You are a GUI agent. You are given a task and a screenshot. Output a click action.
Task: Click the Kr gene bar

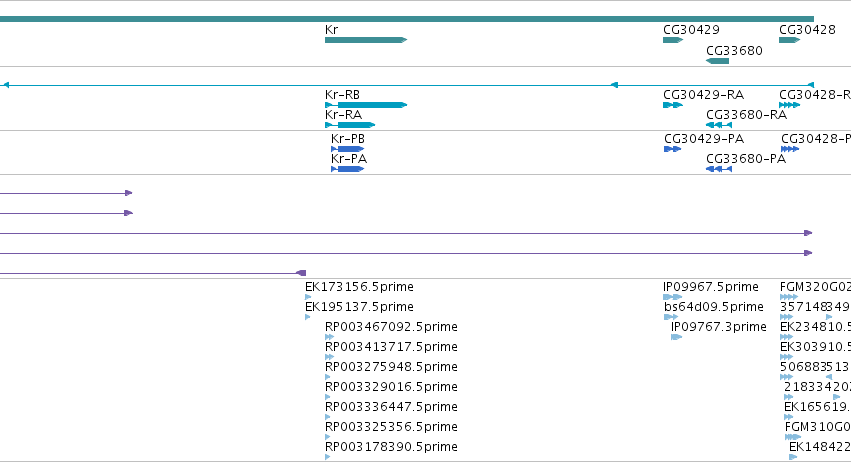click(x=366, y=40)
